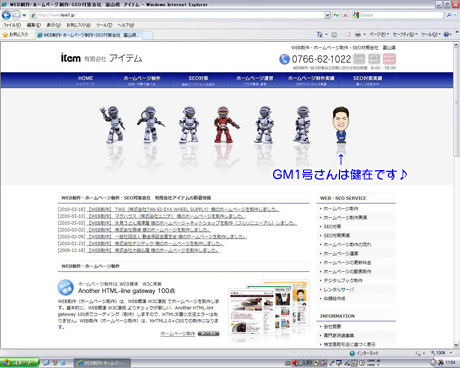Select the WEB制作 page tab

89,35
